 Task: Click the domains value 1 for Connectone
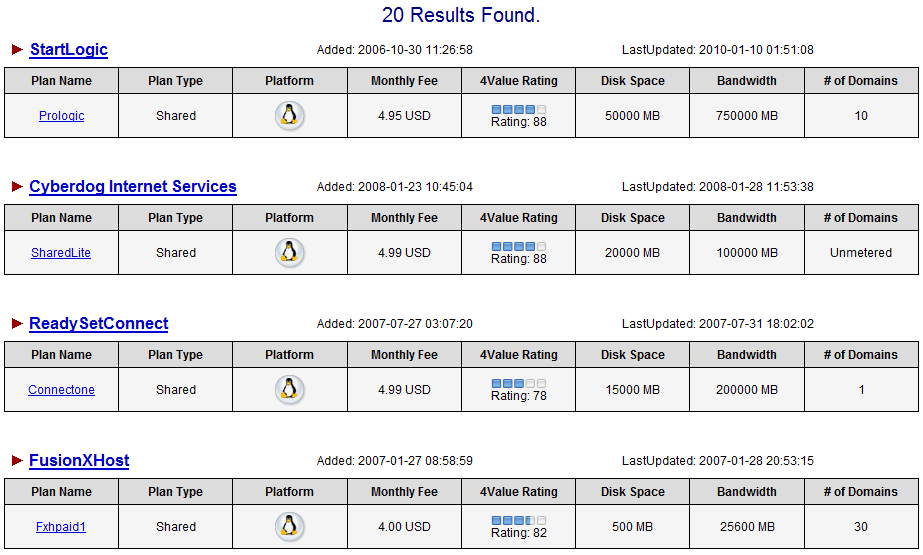coord(861,390)
